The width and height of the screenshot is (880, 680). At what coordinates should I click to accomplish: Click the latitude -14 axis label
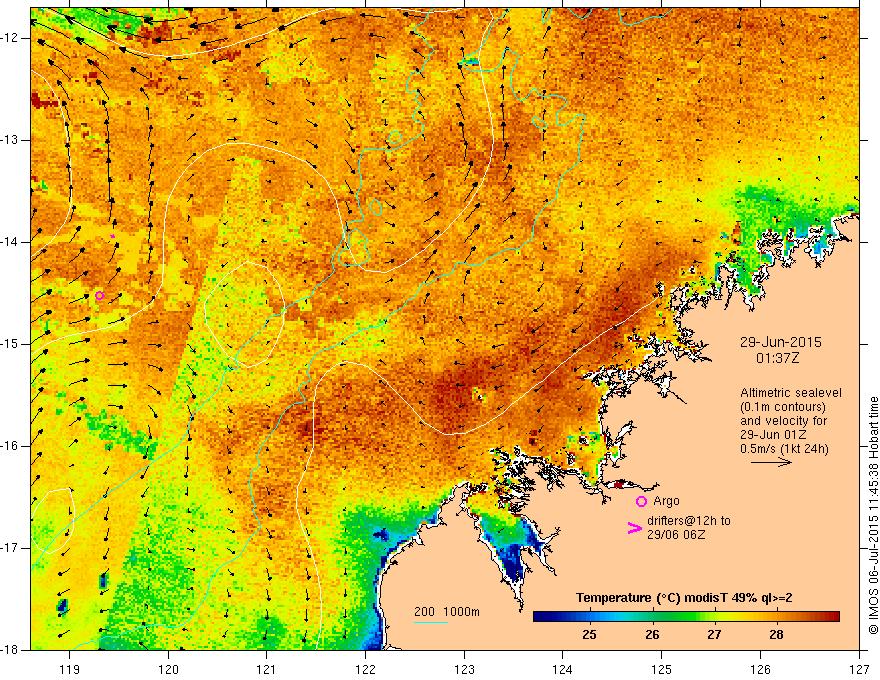pyautogui.click(x=11, y=242)
